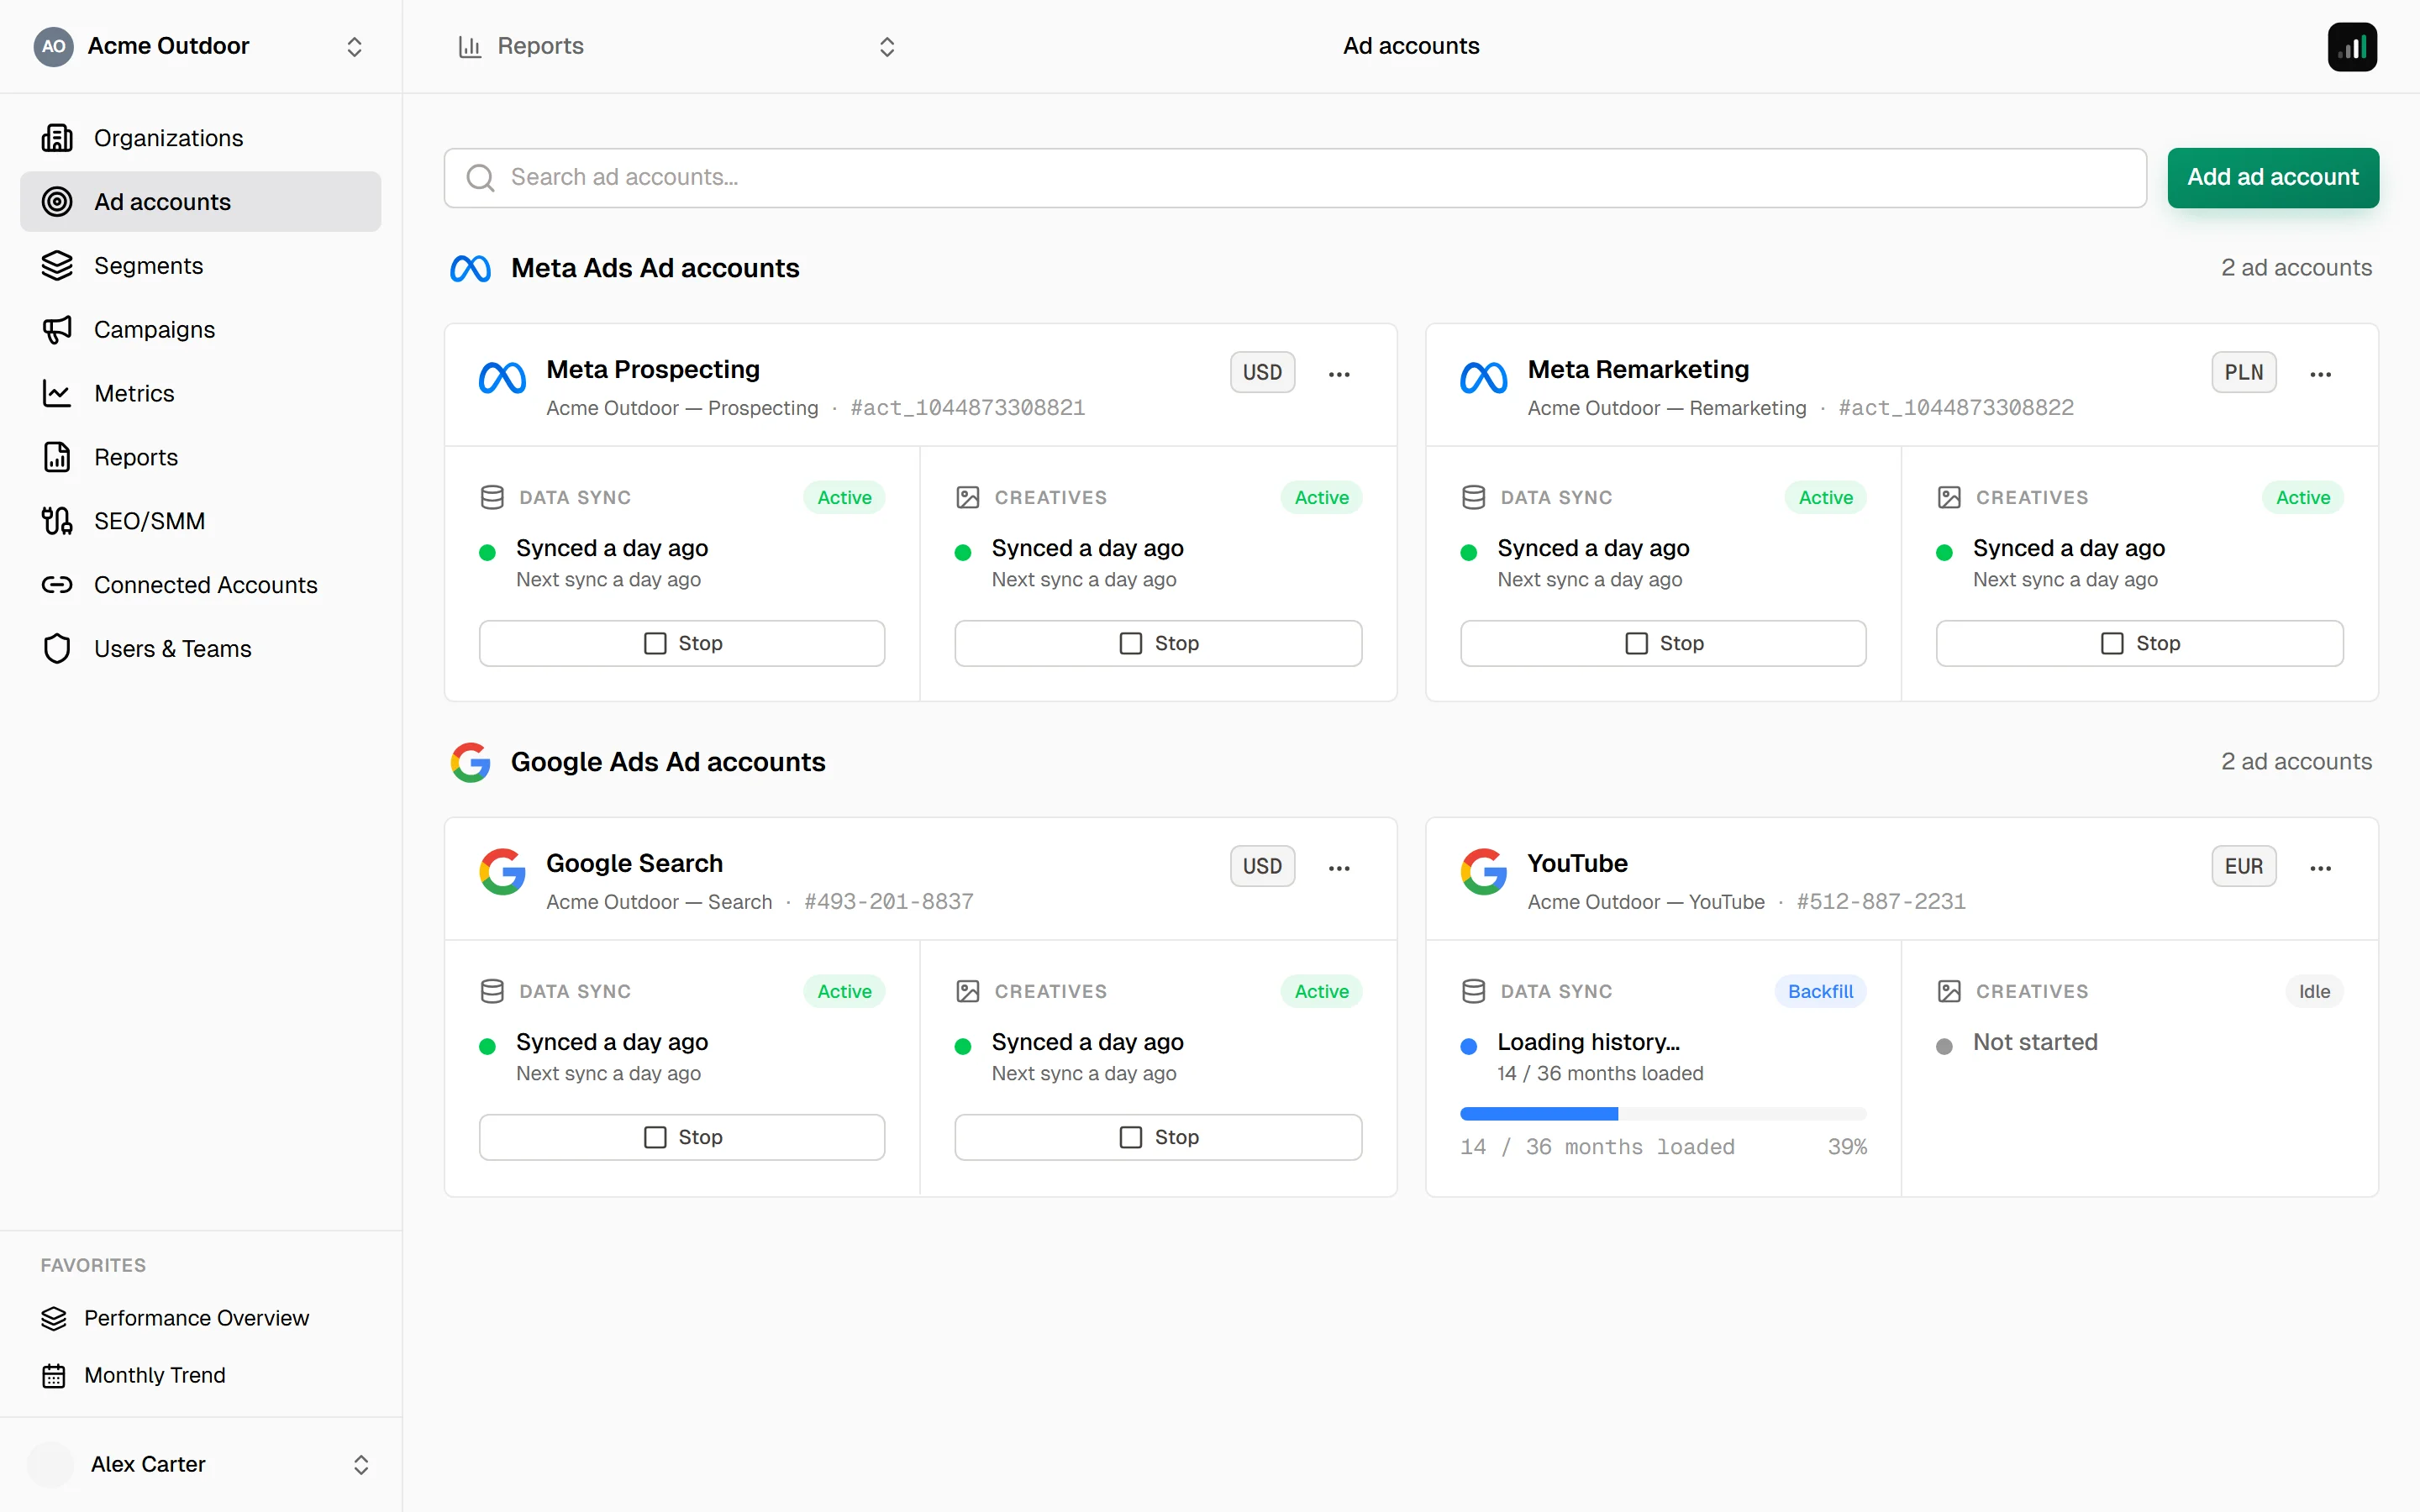Click the Data Sync database icon on YouTube card
Viewport: 2420px width, 1512px height.
pos(1473,991)
